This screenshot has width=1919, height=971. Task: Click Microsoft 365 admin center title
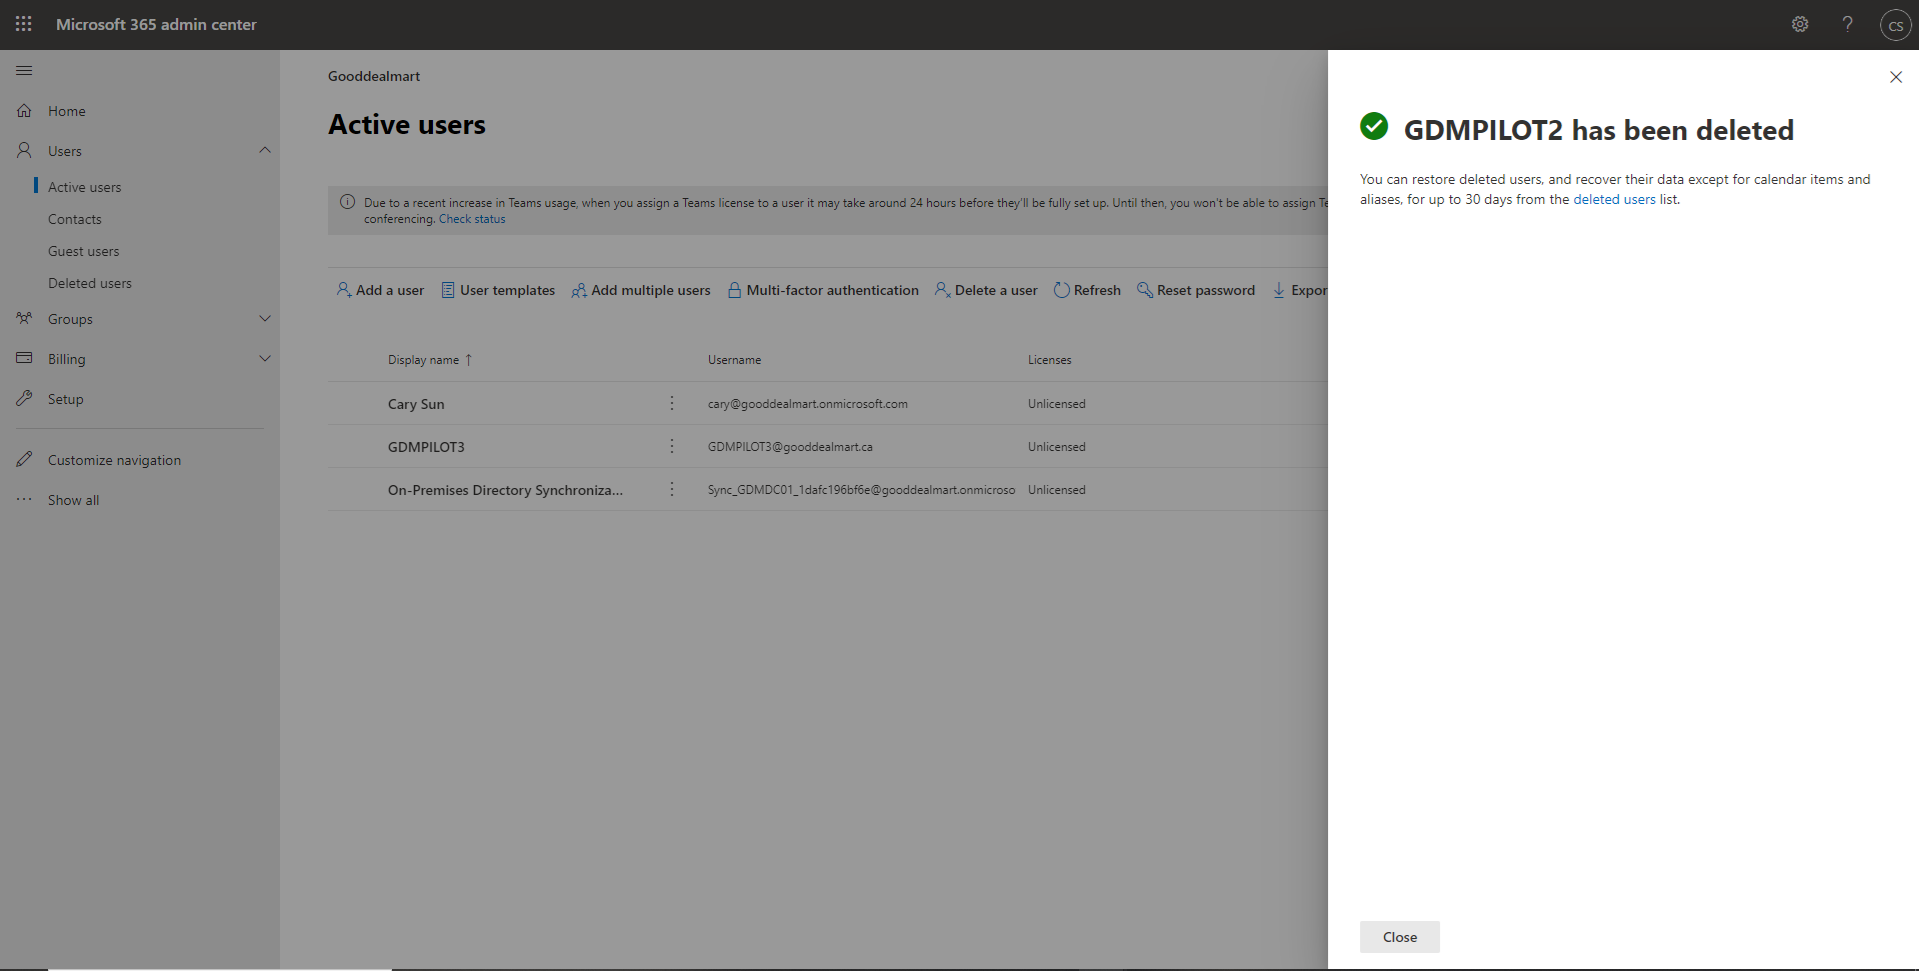click(x=156, y=24)
